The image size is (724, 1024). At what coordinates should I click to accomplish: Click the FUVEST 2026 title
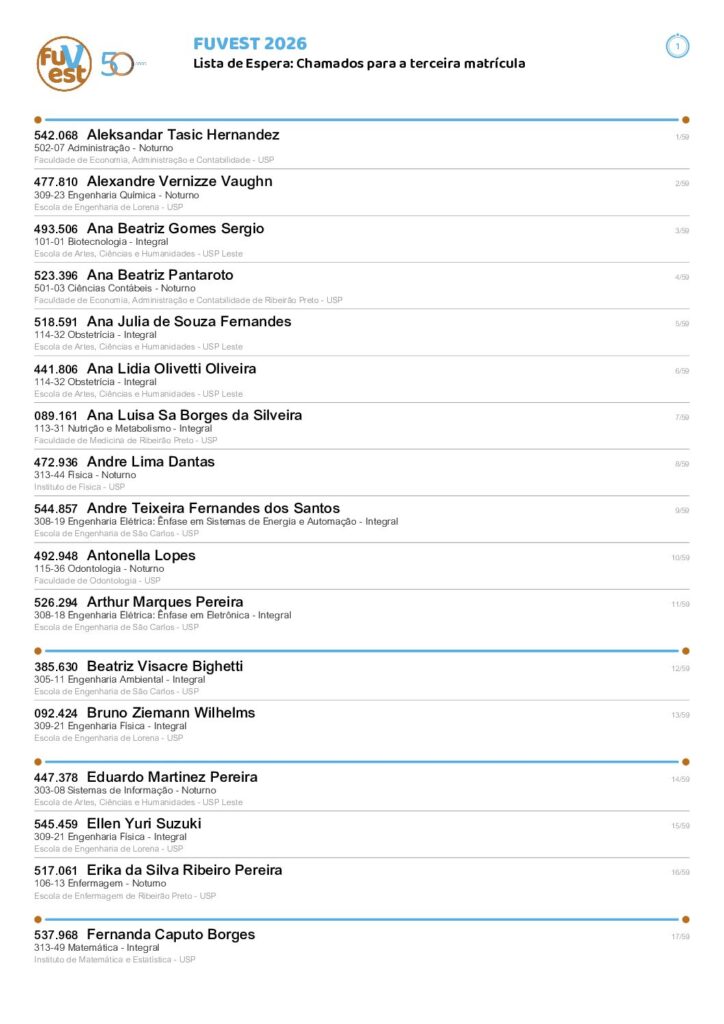click(x=250, y=44)
